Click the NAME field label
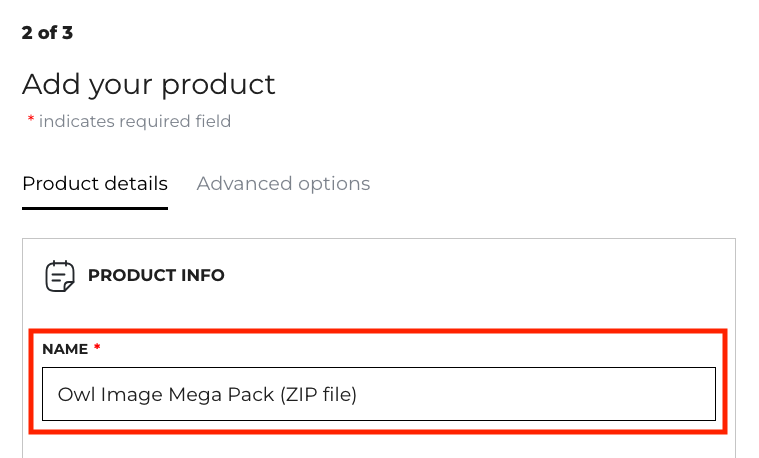 64,348
